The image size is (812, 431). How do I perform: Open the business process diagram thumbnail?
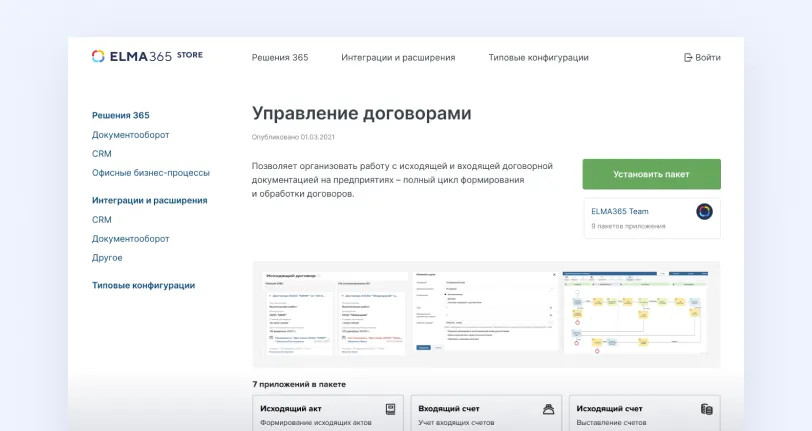click(636, 312)
